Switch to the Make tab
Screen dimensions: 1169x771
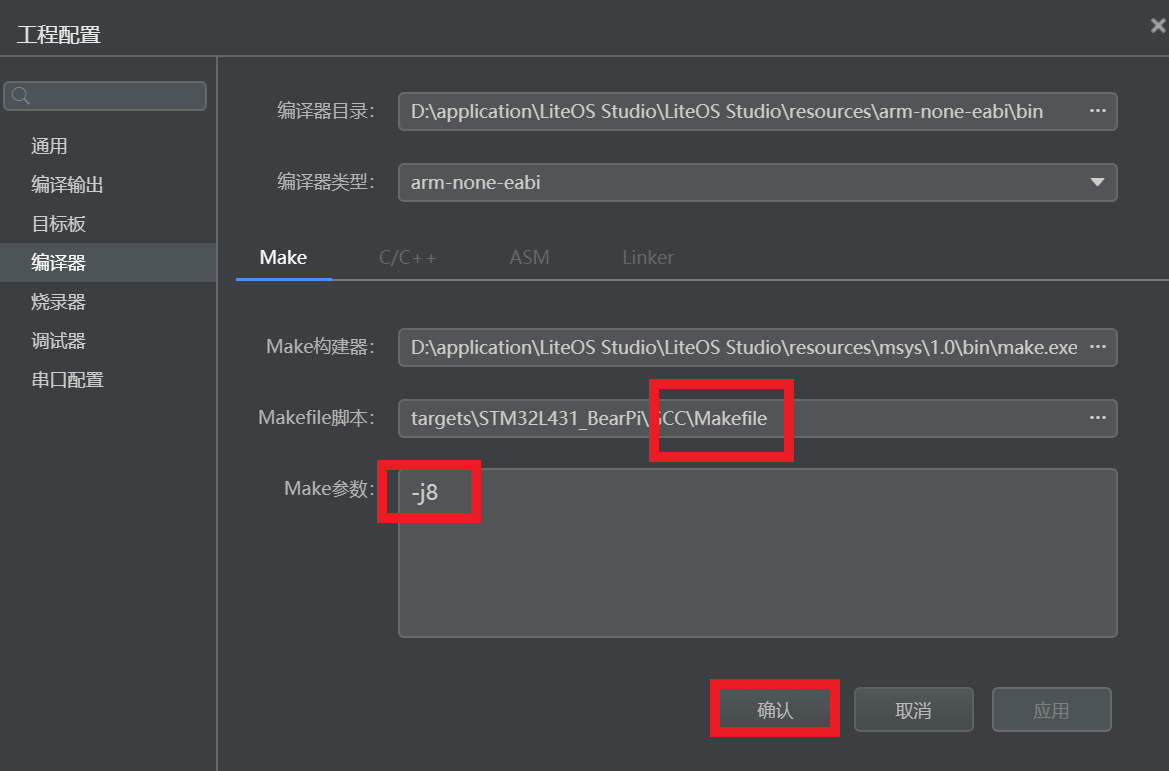[x=283, y=258]
